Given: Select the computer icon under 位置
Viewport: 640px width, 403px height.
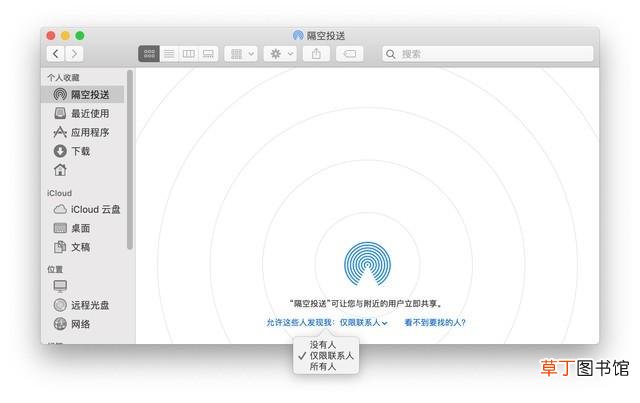Looking at the screenshot, I should click(60, 286).
